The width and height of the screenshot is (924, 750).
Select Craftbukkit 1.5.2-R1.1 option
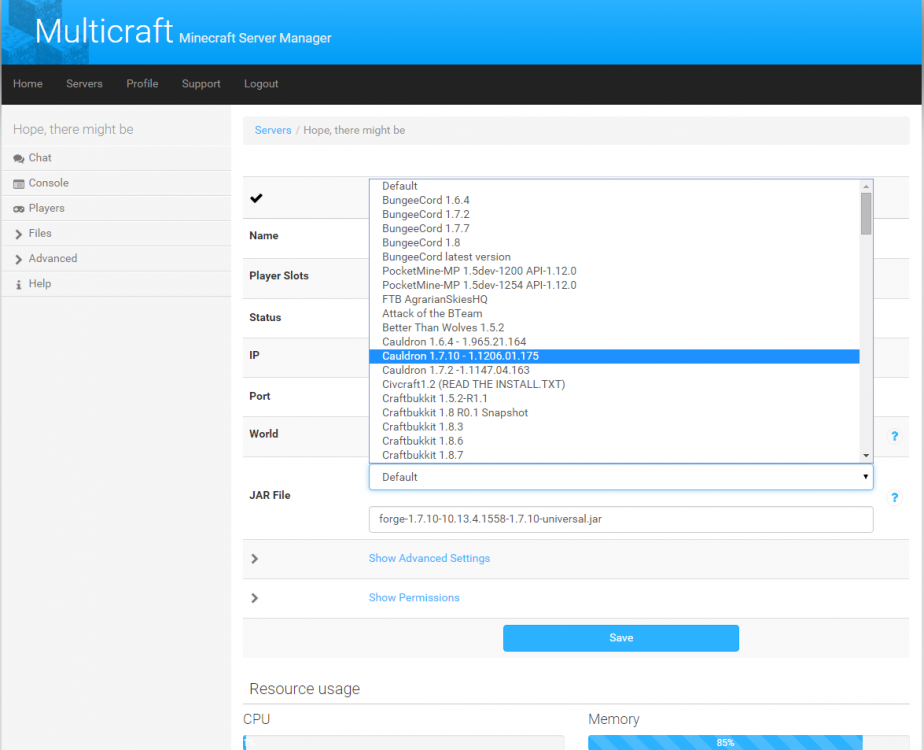pyautogui.click(x=614, y=398)
